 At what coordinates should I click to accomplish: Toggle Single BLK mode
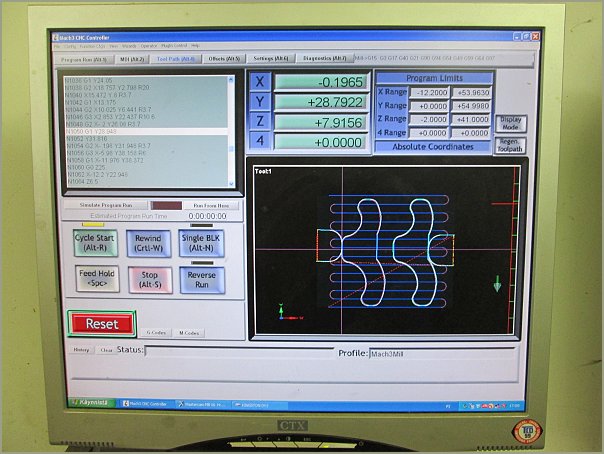click(x=202, y=243)
